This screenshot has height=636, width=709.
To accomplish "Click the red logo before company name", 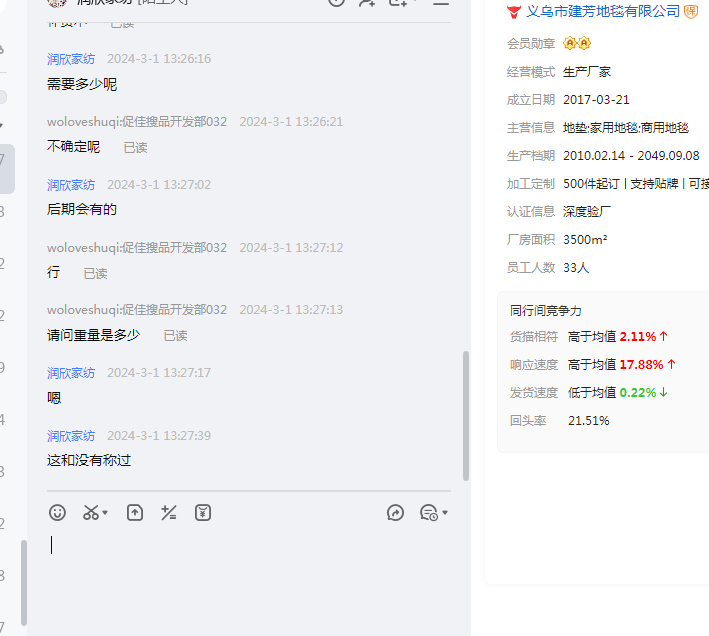I will (514, 11).
